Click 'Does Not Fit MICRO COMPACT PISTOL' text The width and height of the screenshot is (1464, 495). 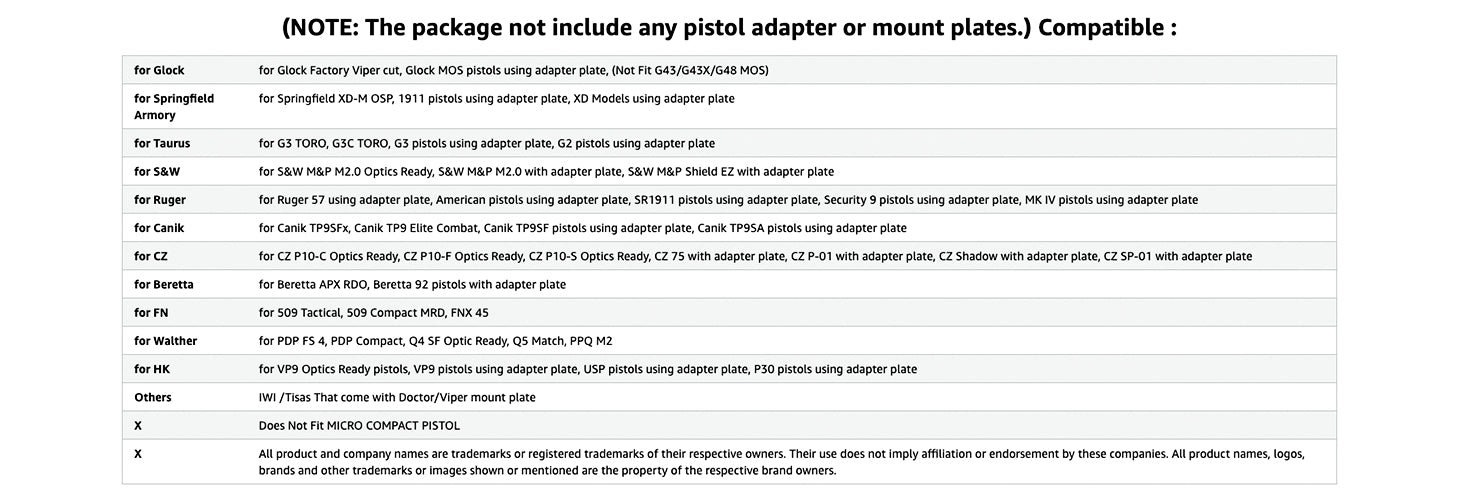(359, 425)
